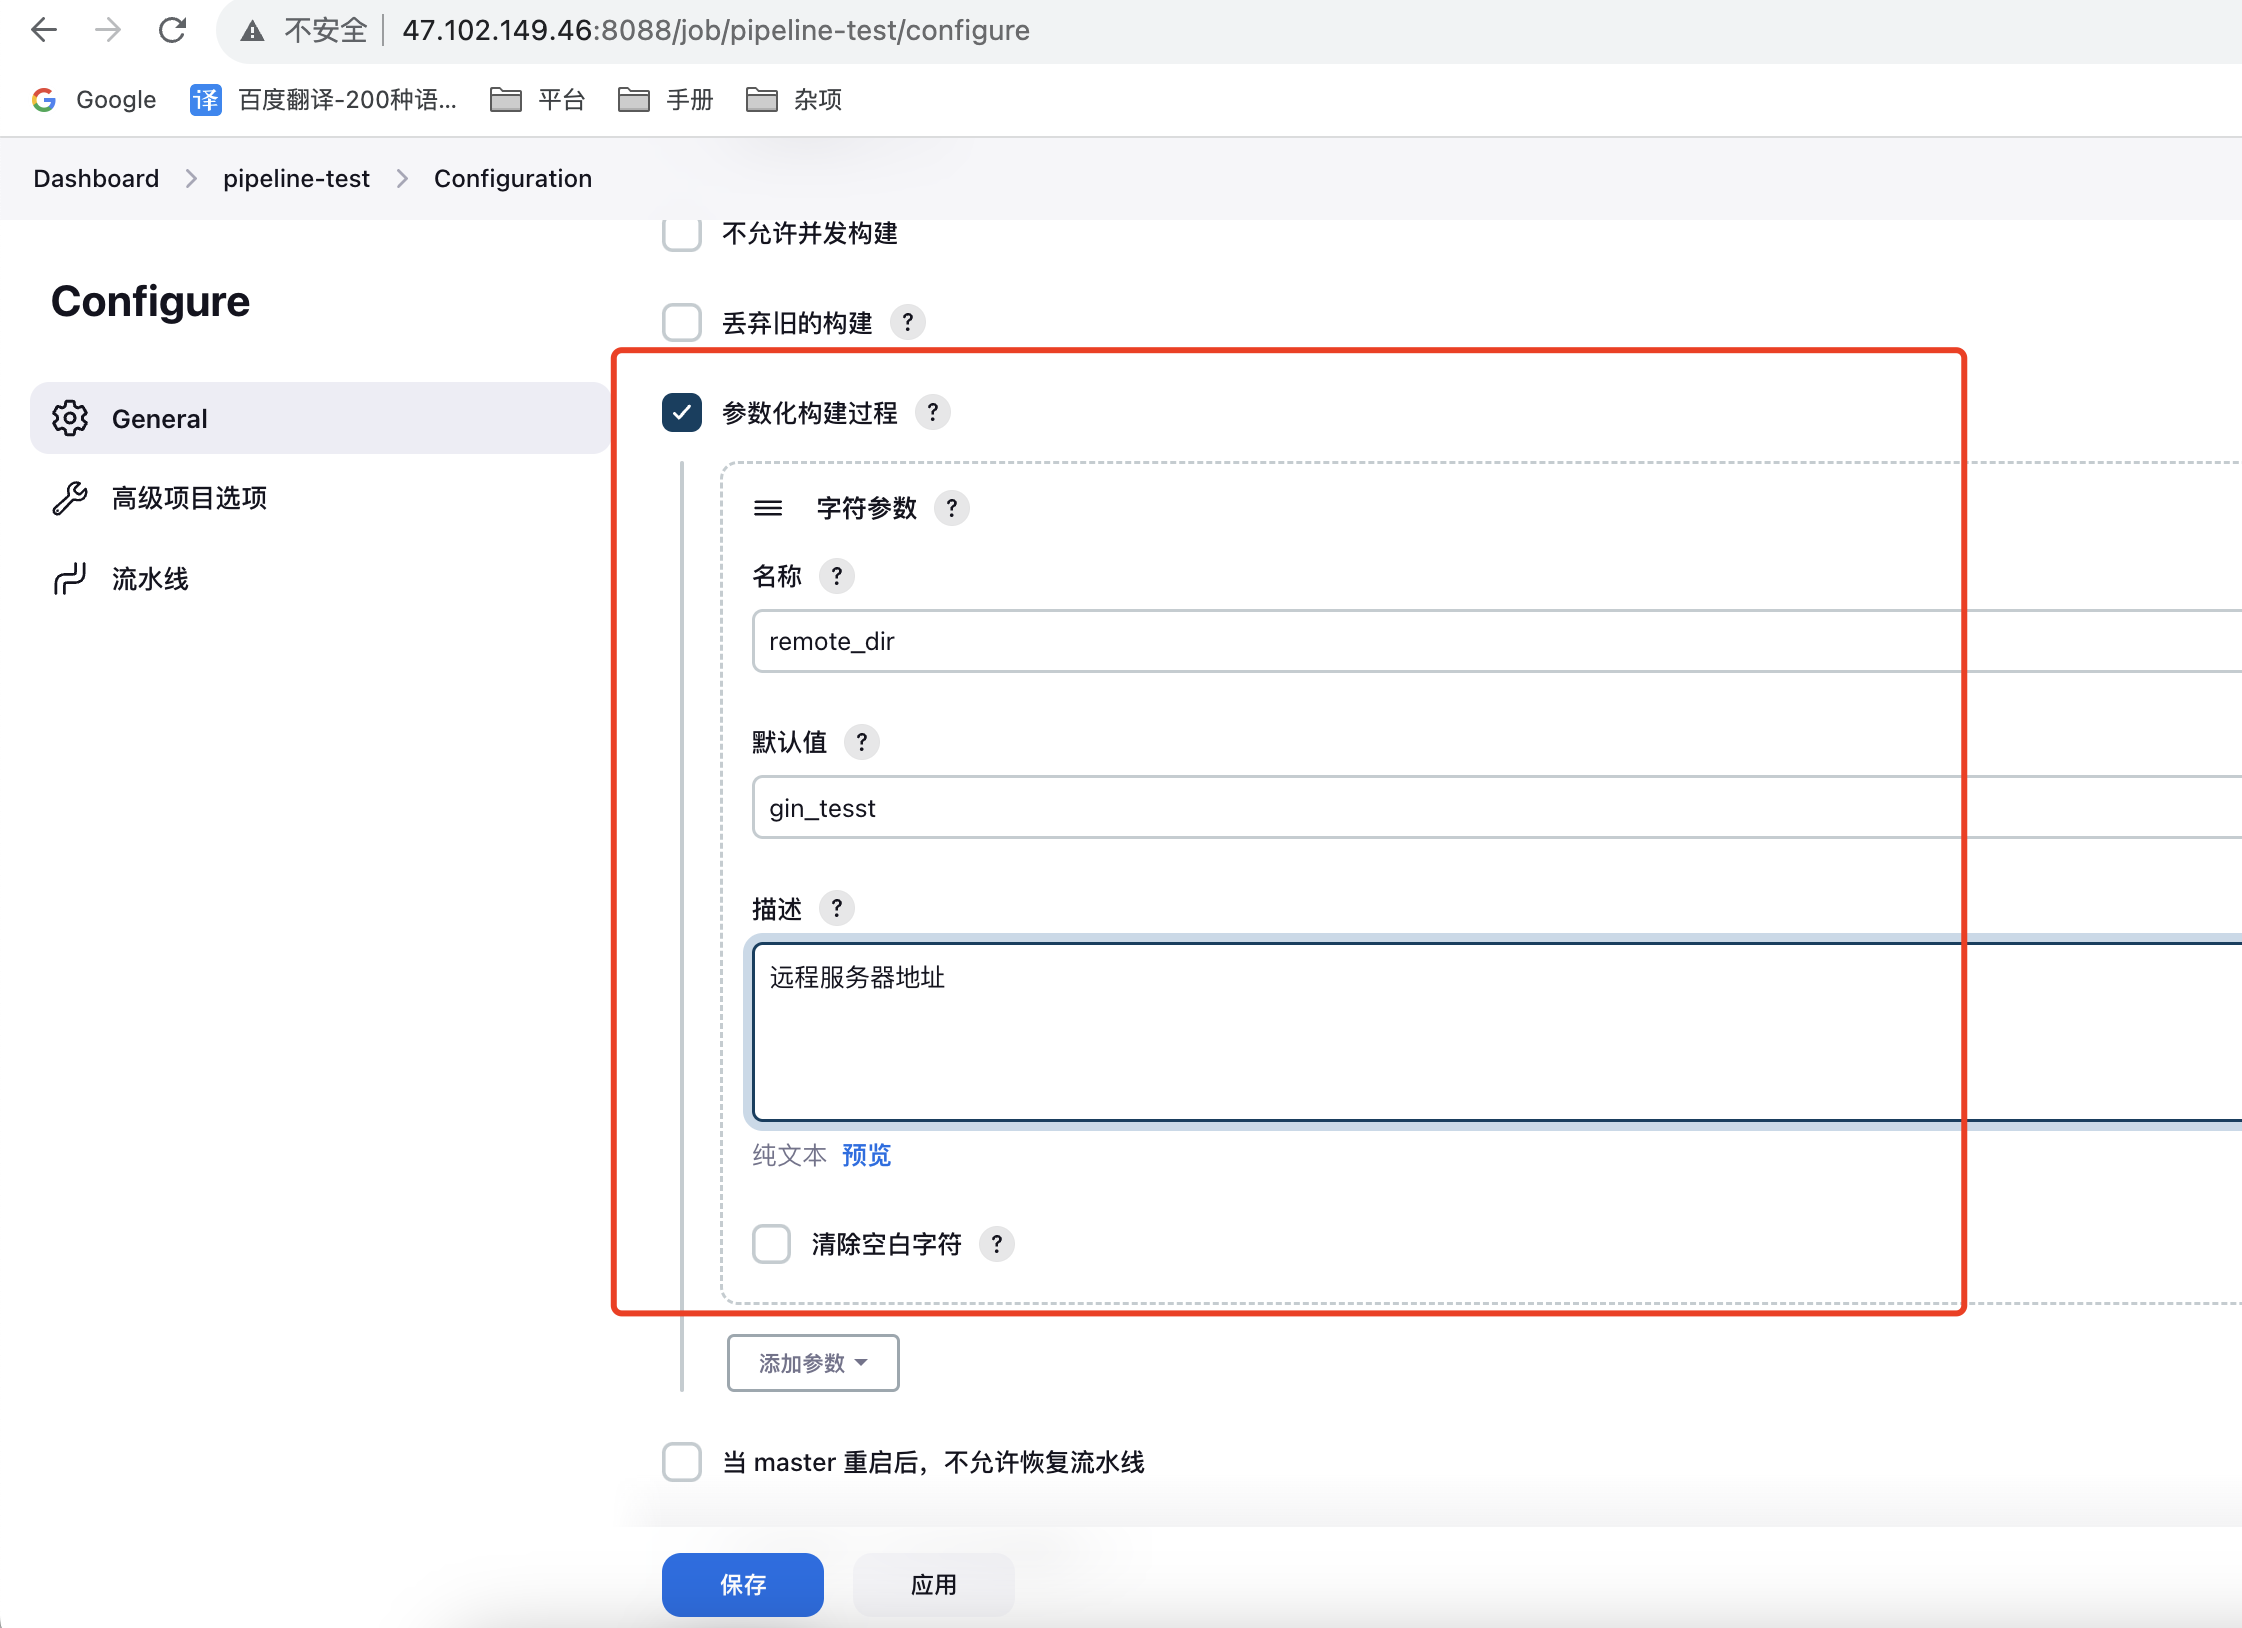Click the not-secure warning triangle icon
This screenshot has width=2242, height=1628.
point(252,31)
